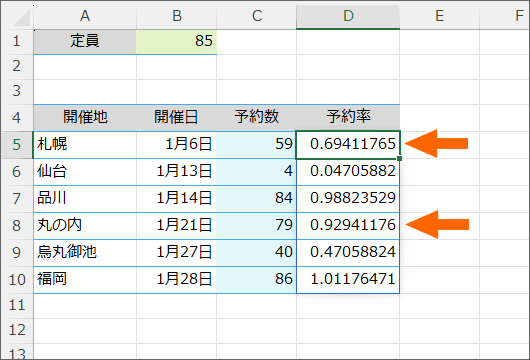Click reservation count 79

coord(257,226)
